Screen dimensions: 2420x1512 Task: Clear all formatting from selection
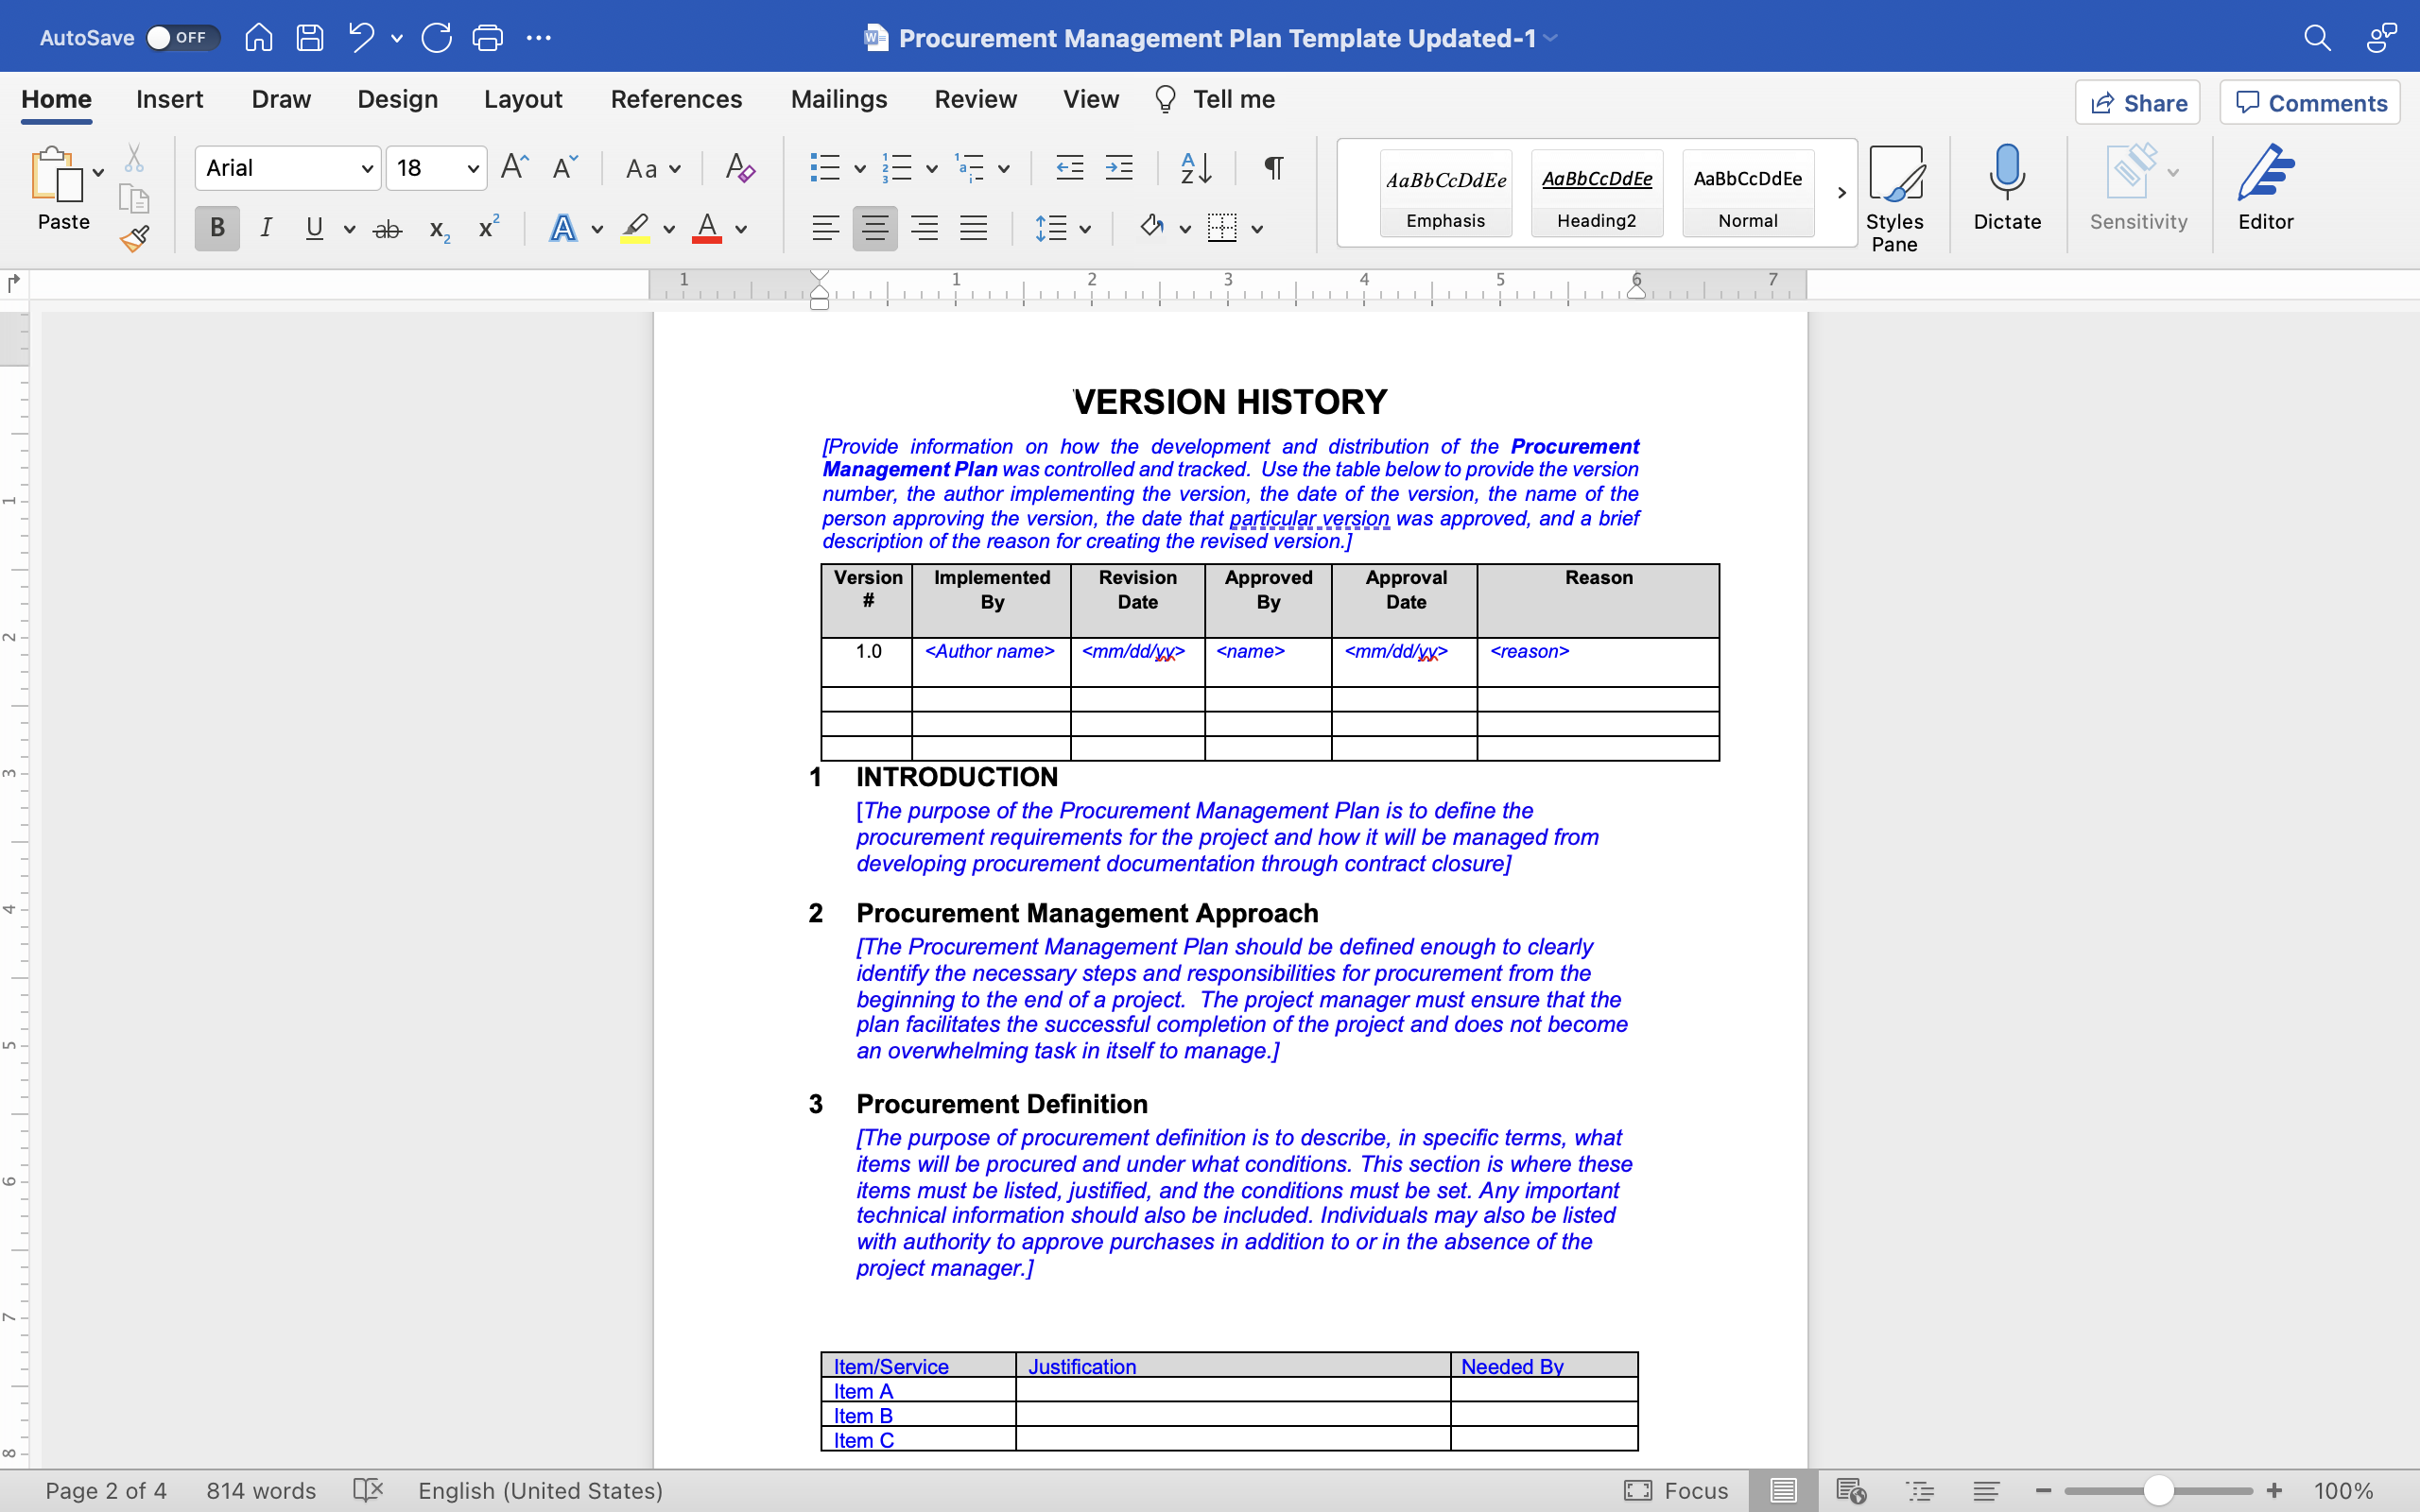click(740, 168)
